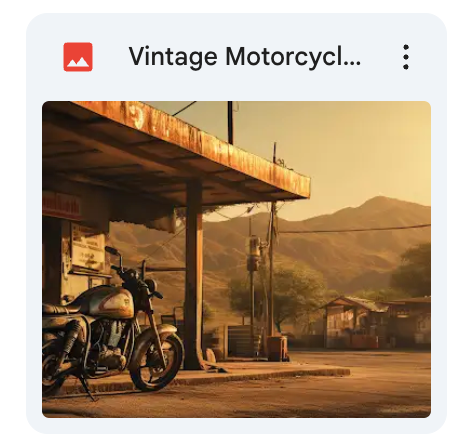
Task: Click the utility pole in preview image
Action: pyautogui.click(x=272, y=267)
